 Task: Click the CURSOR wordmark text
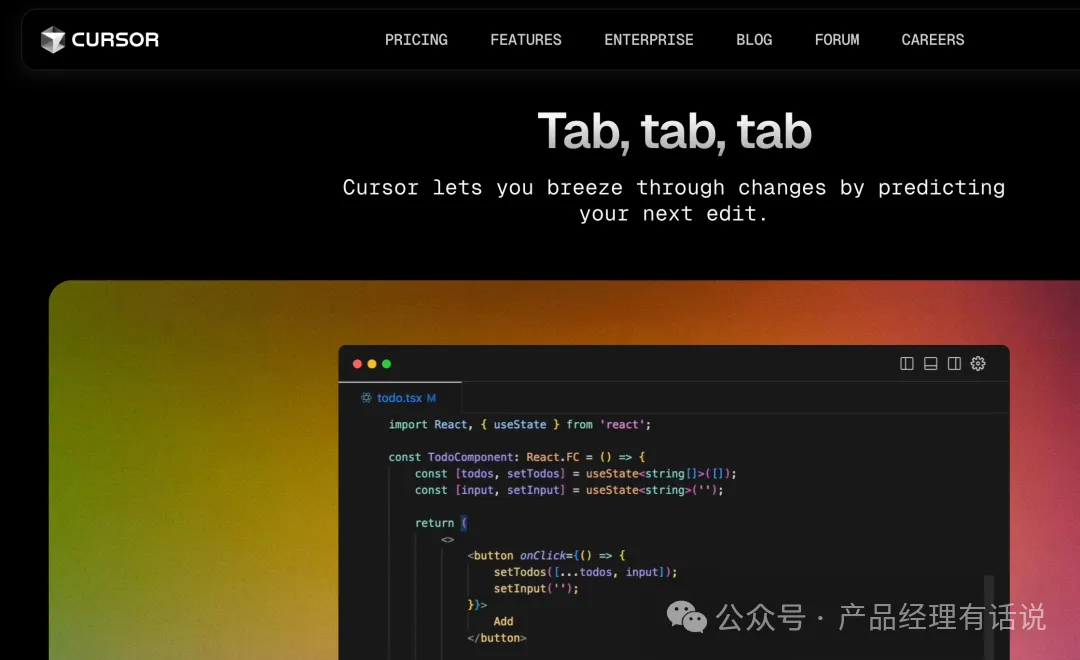[115, 39]
